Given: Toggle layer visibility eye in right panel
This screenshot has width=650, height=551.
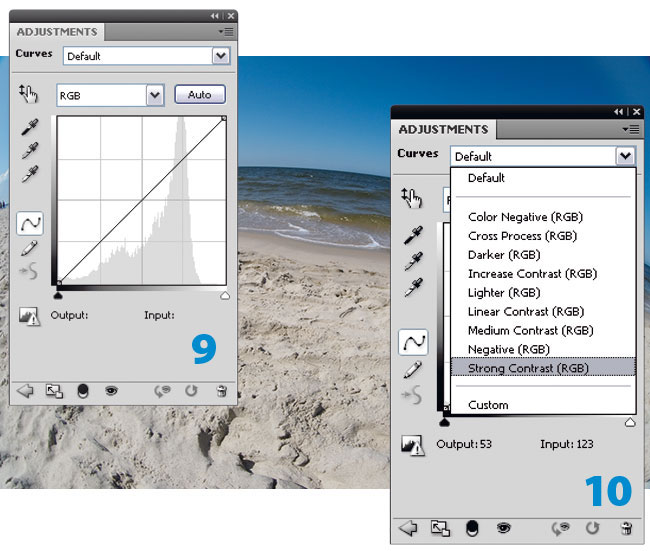Looking at the screenshot, I should 504,528.
